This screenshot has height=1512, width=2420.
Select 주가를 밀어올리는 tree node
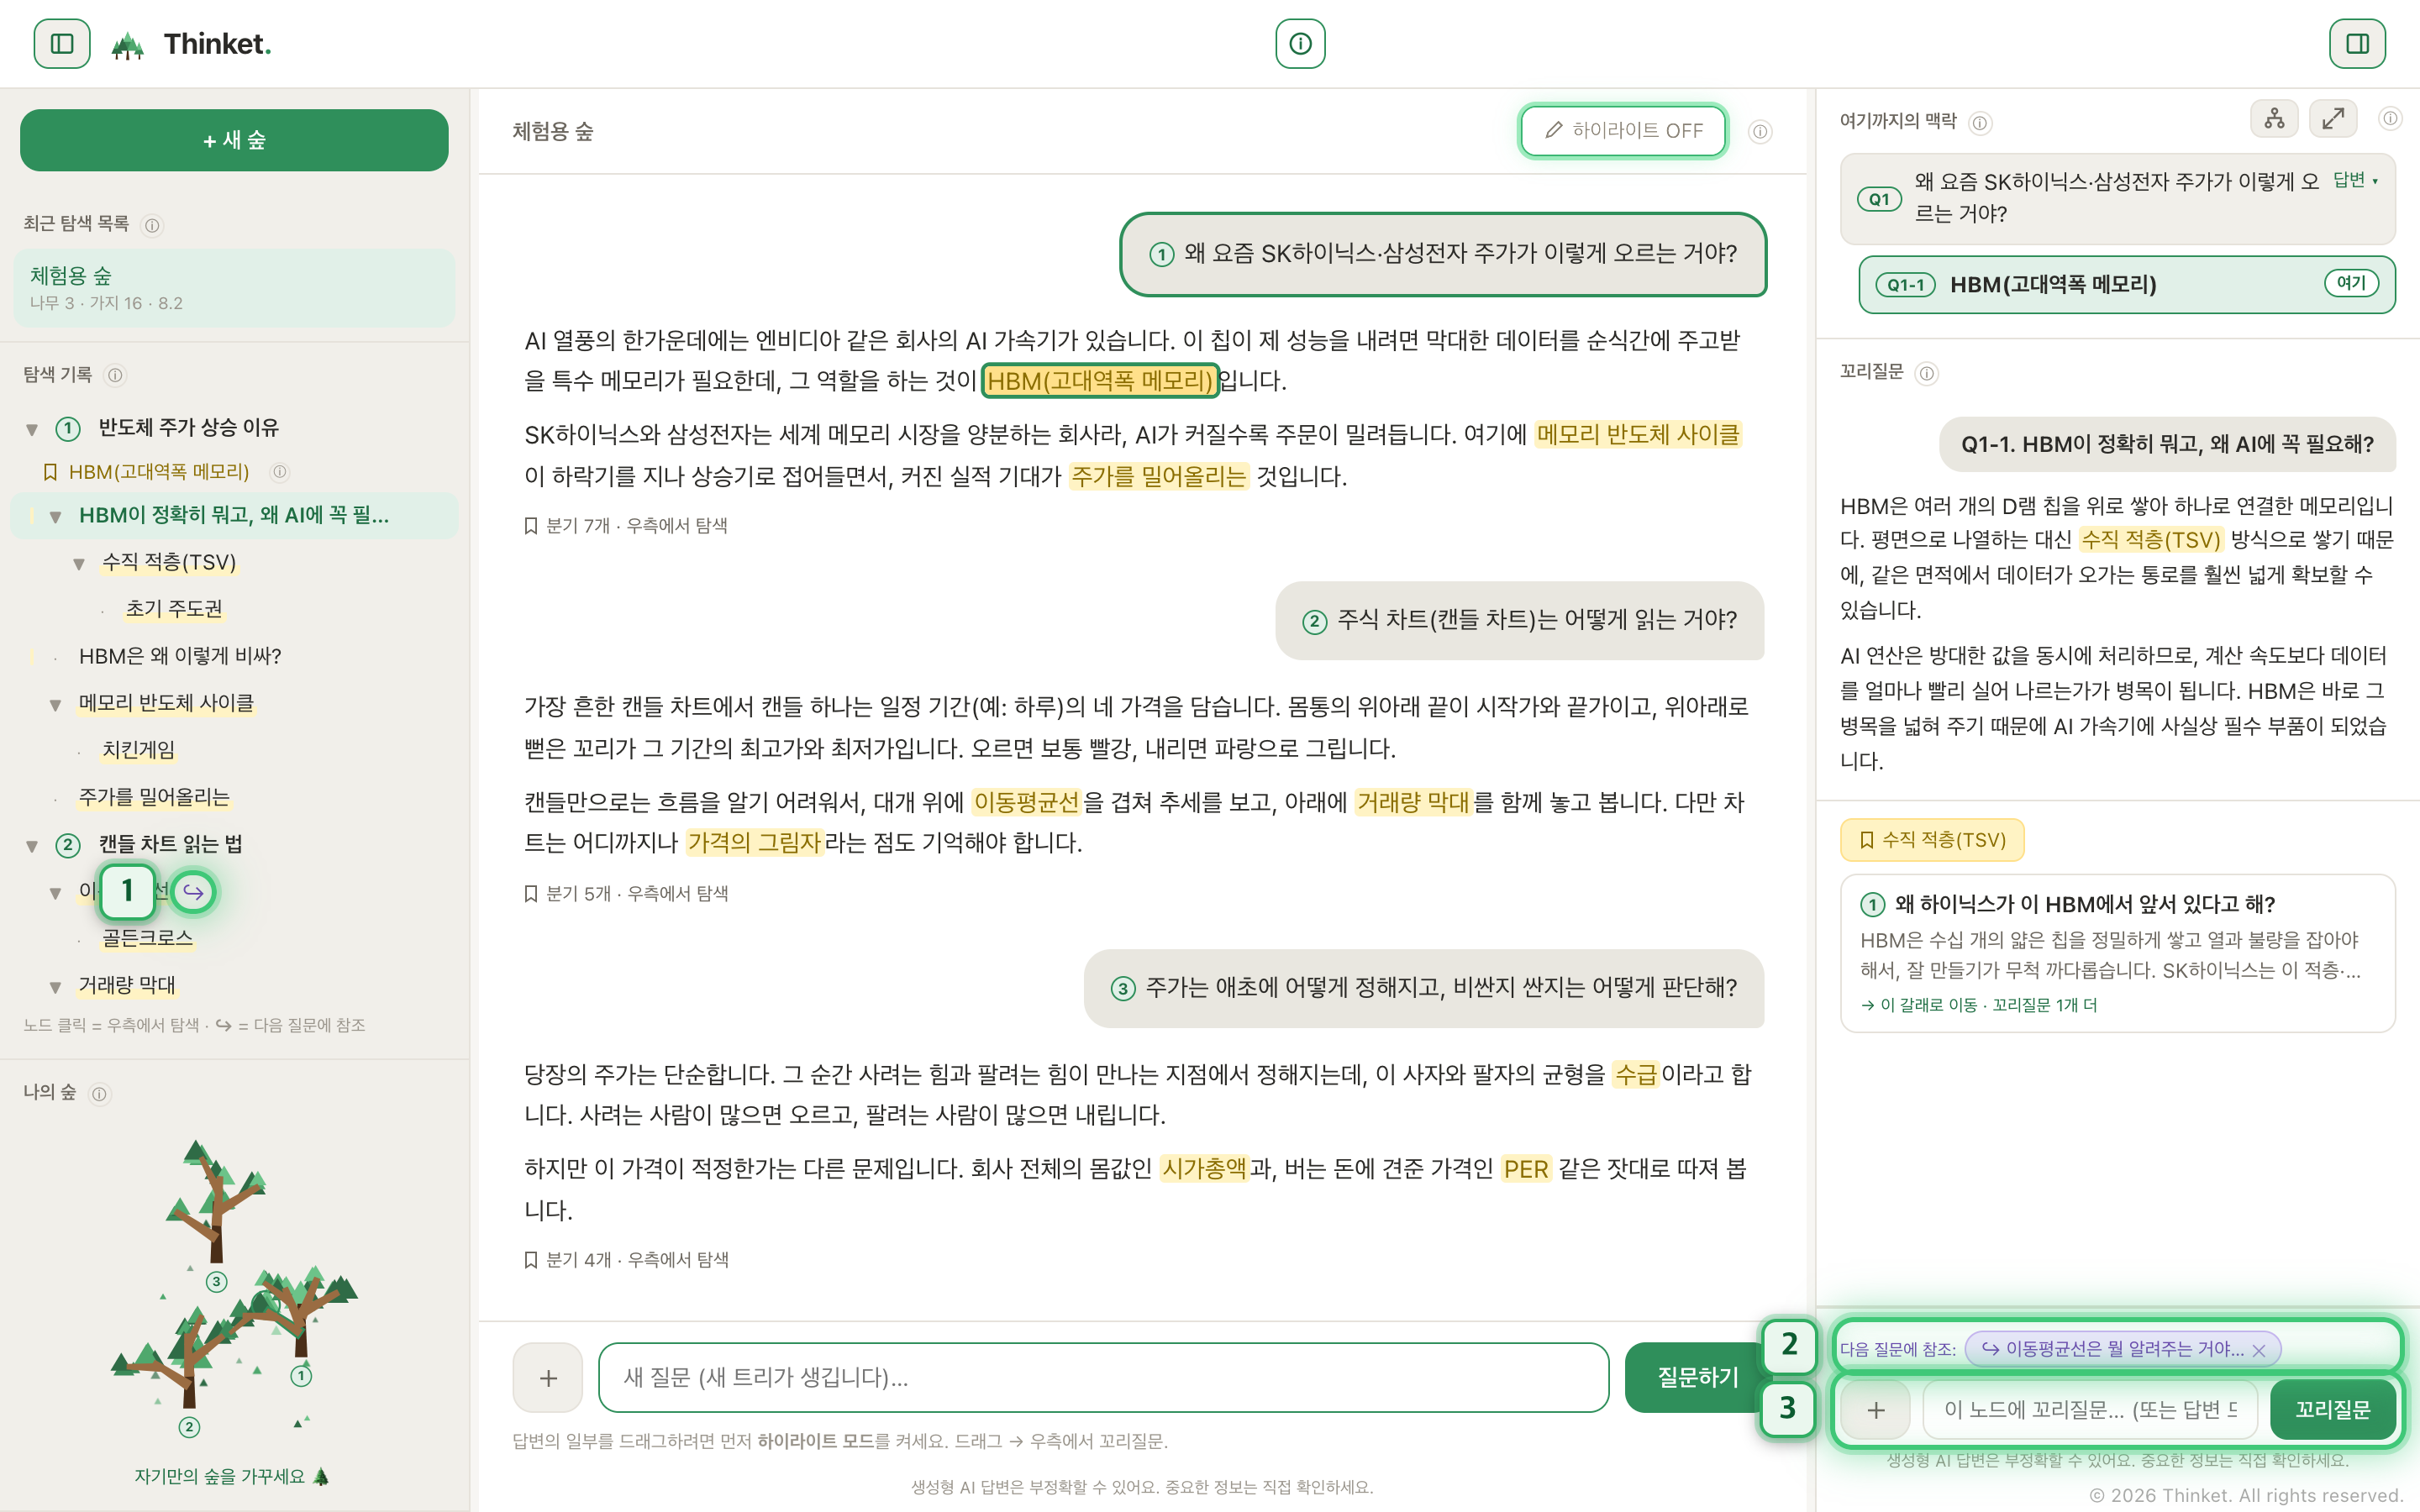(154, 797)
